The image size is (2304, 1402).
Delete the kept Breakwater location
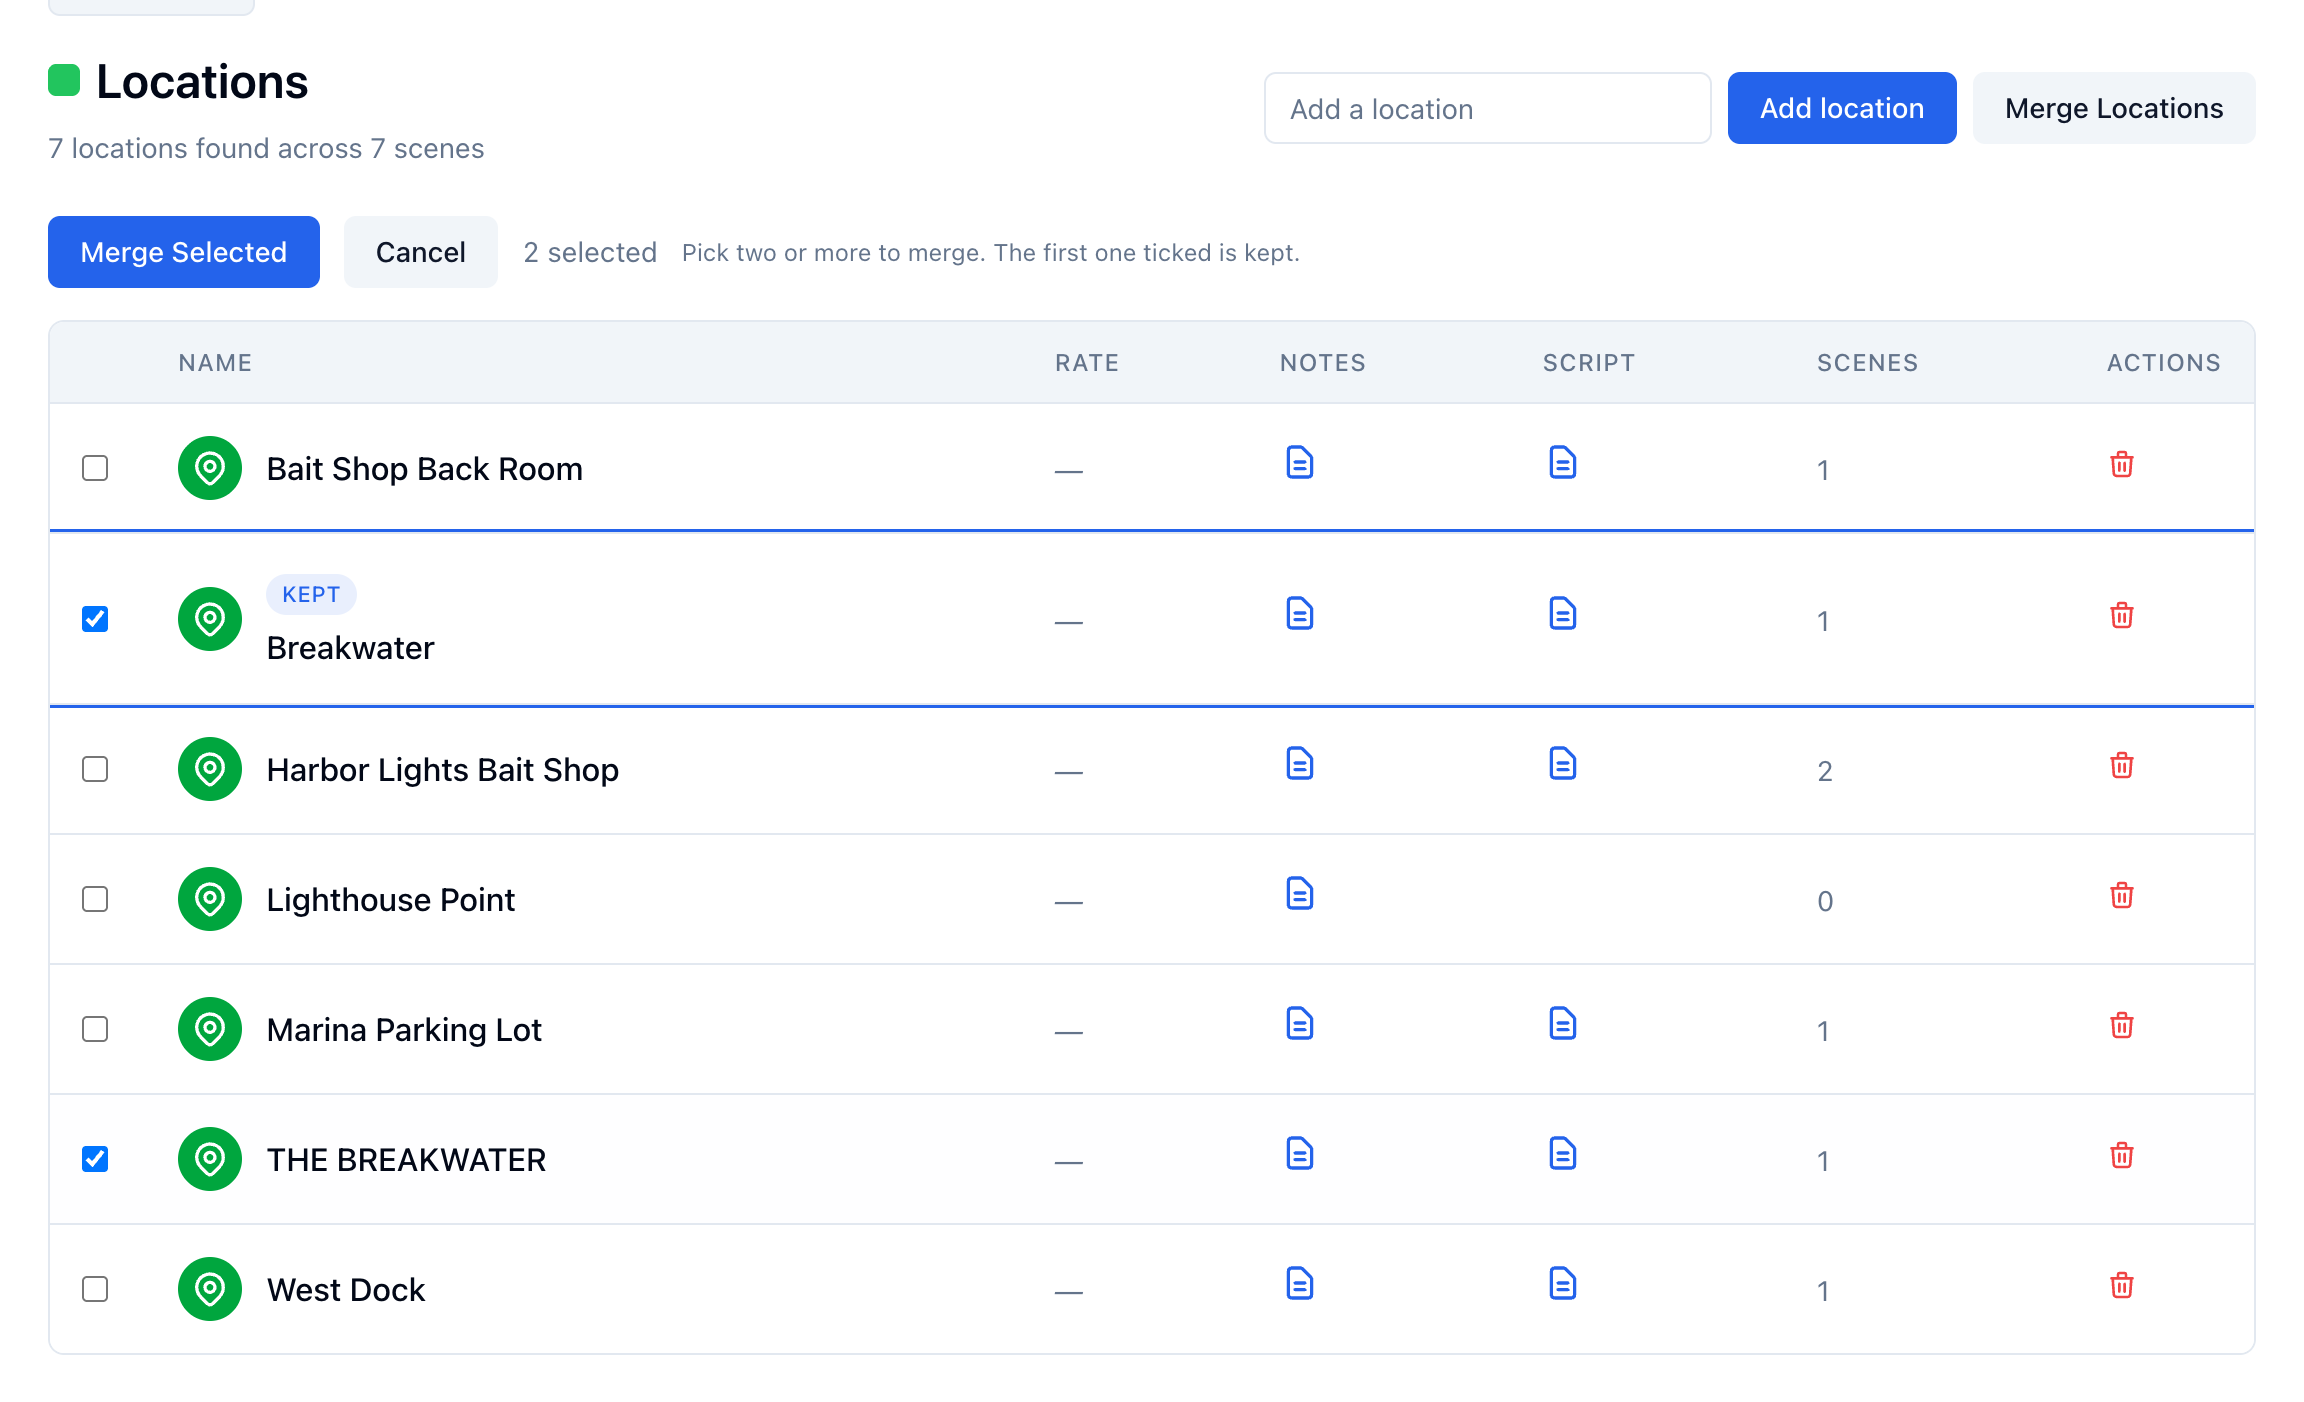point(2121,616)
